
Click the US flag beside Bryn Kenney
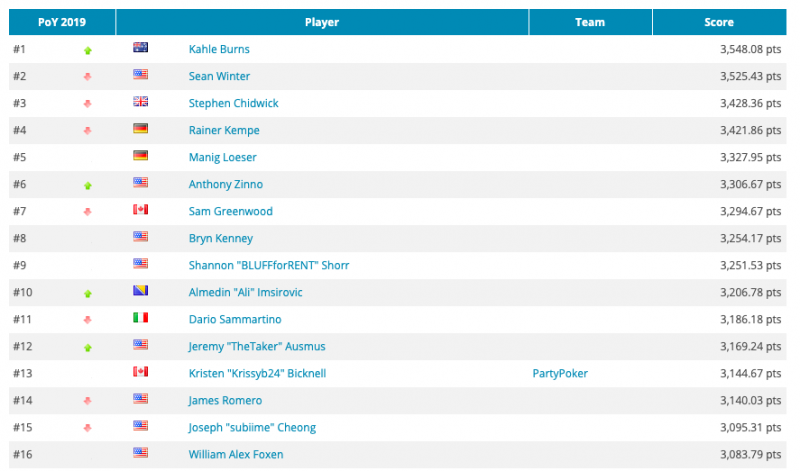[140, 237]
